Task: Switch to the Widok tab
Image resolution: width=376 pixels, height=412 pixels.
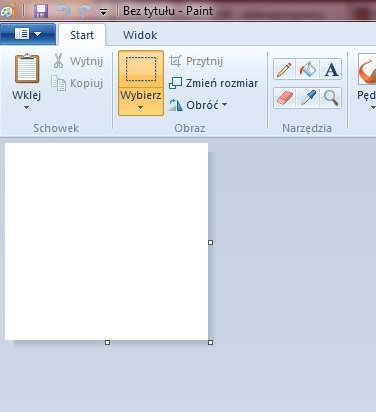Action: point(140,35)
